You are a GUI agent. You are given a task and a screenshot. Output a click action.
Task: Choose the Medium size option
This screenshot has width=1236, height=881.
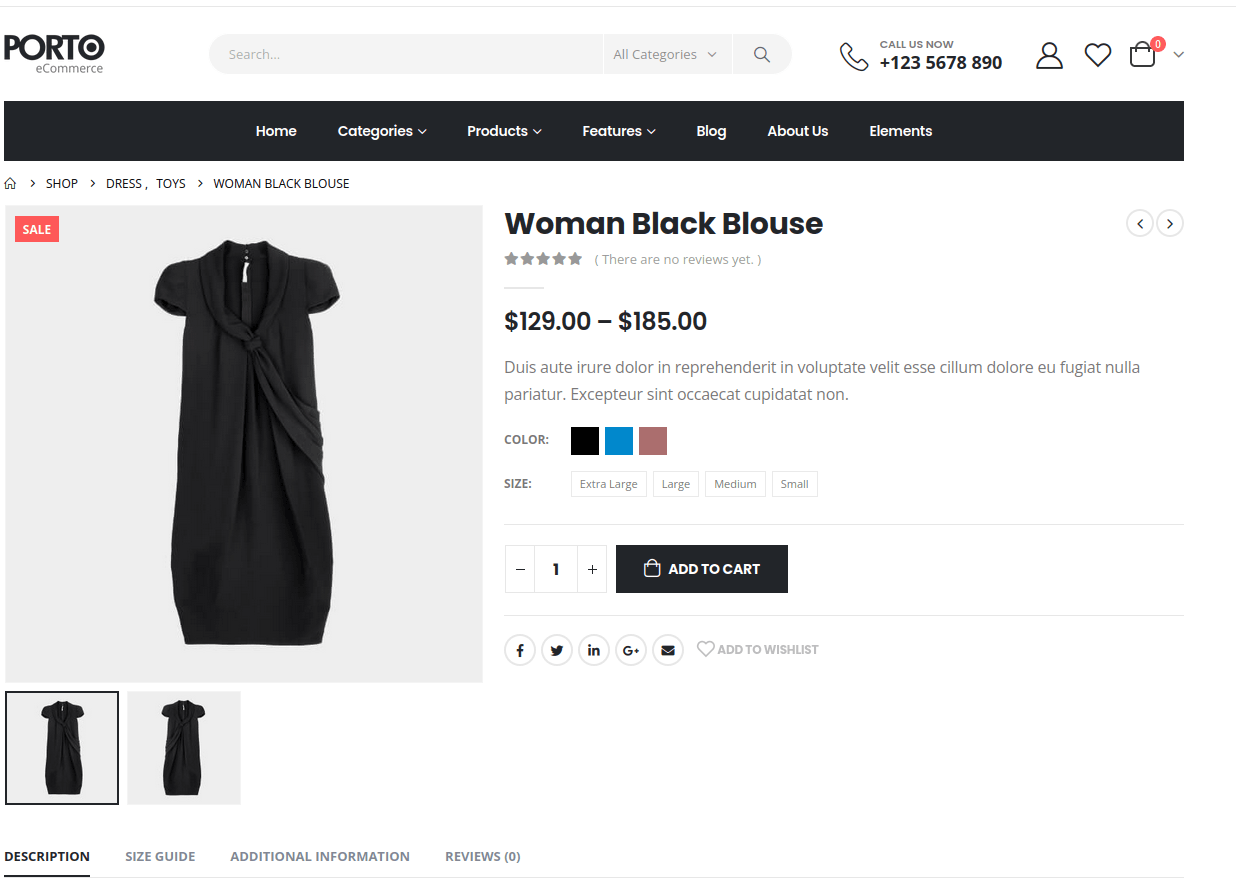(x=735, y=484)
